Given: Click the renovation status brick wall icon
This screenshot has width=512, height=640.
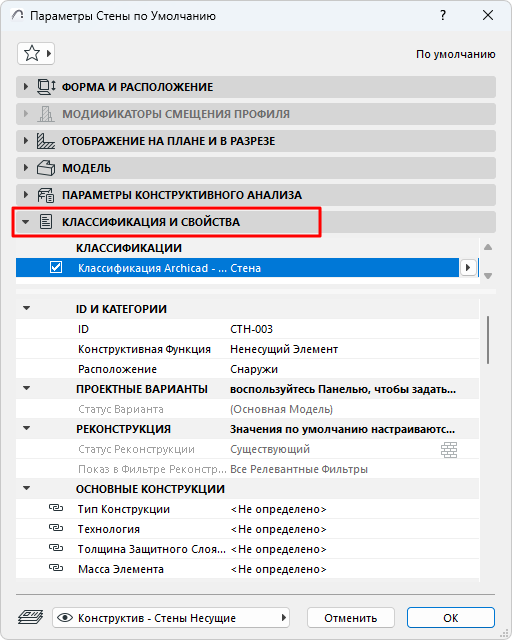Looking at the screenshot, I should (449, 449).
